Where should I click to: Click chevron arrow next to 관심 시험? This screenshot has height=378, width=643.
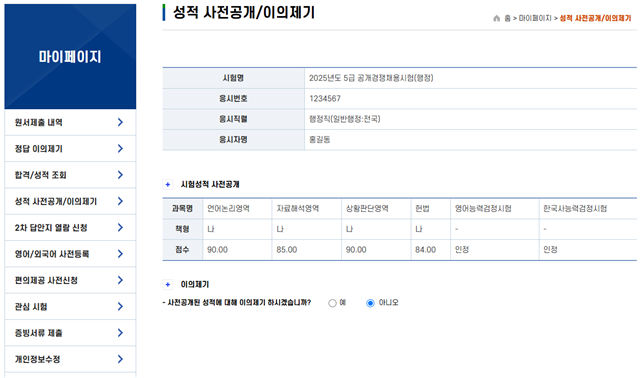(x=120, y=306)
